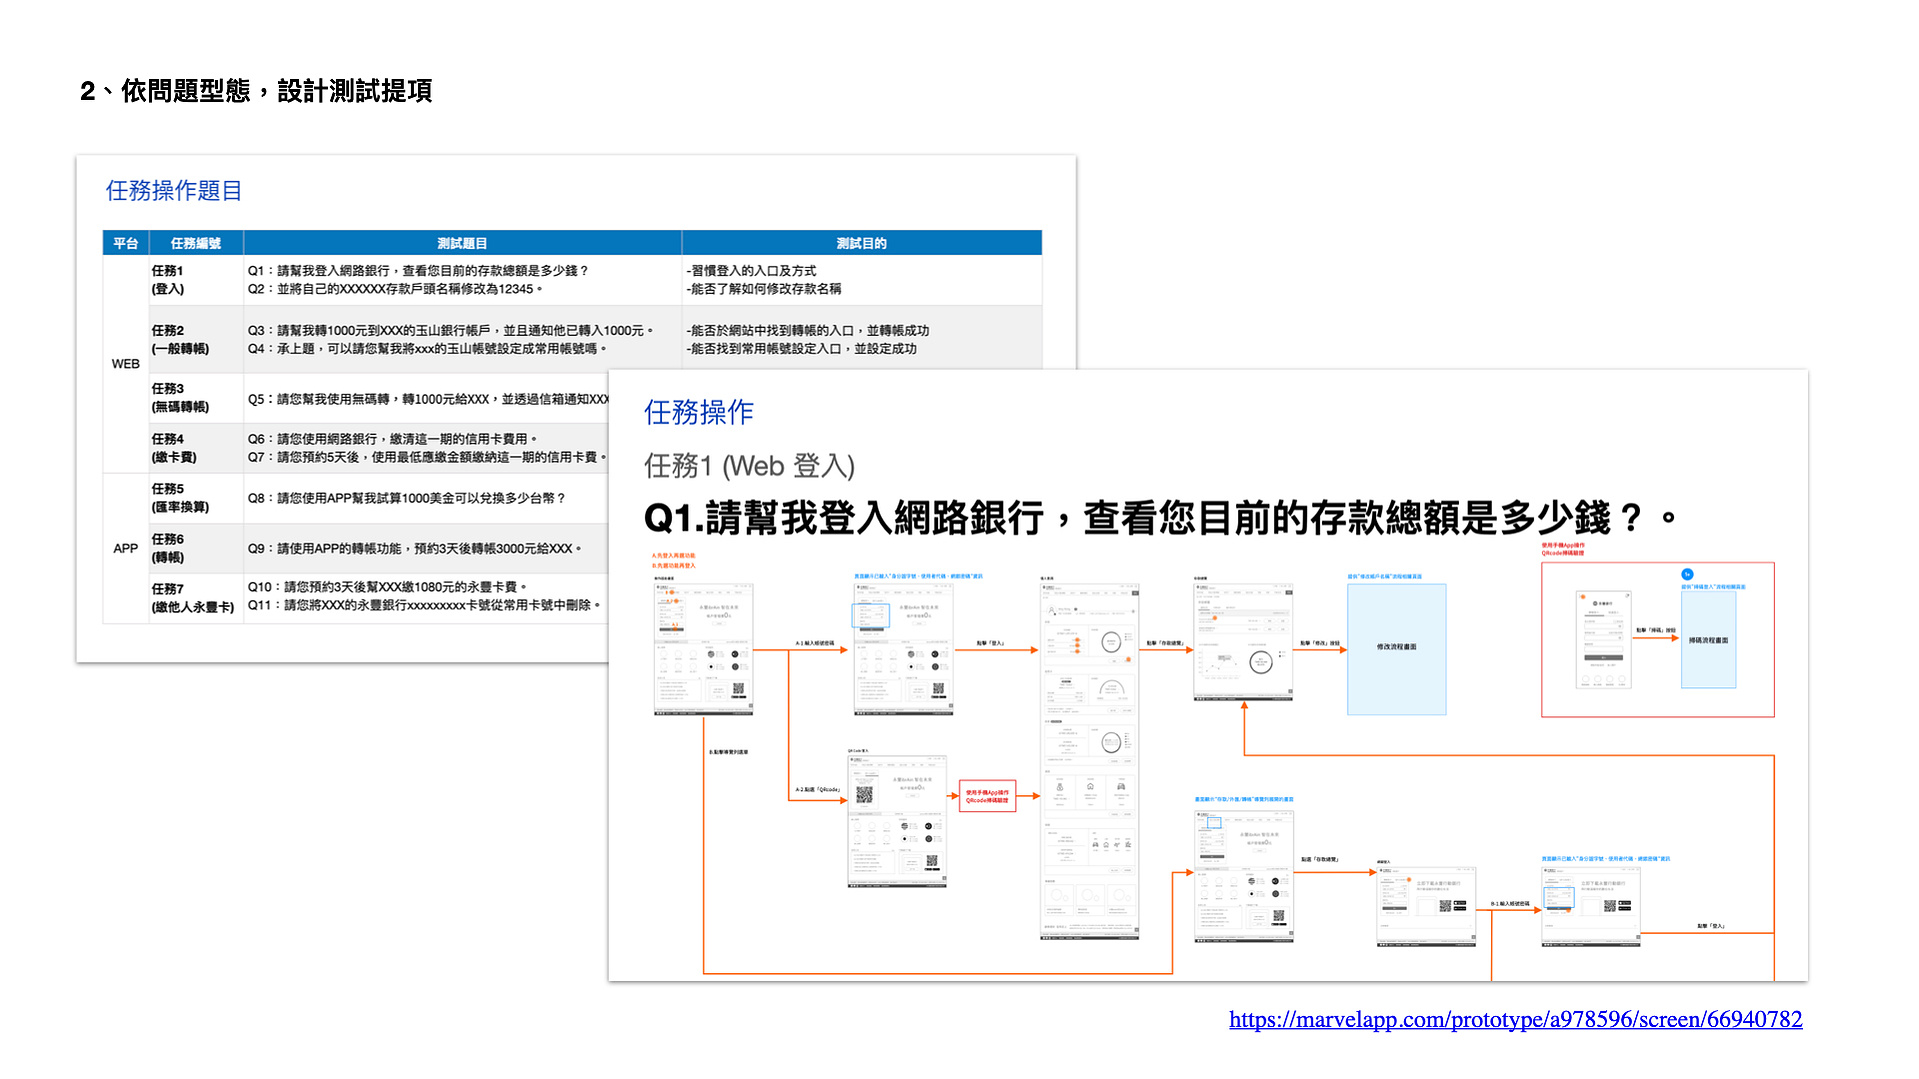Click the '掃碼流程畫面' blue box
The width and height of the screenshot is (1919, 1079).
tap(1708, 640)
